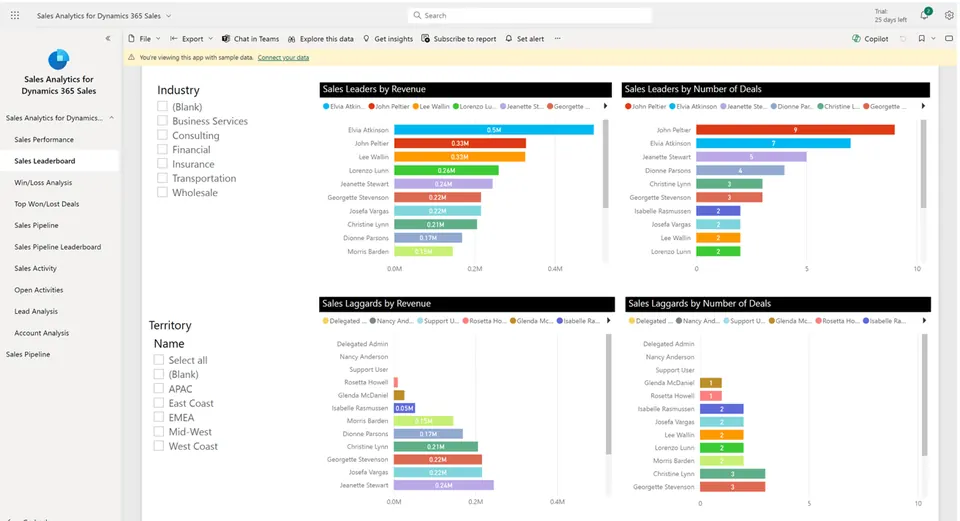Screen dimensions: 960x521
Task: Click the bell Set alert icon
Action: (509, 39)
